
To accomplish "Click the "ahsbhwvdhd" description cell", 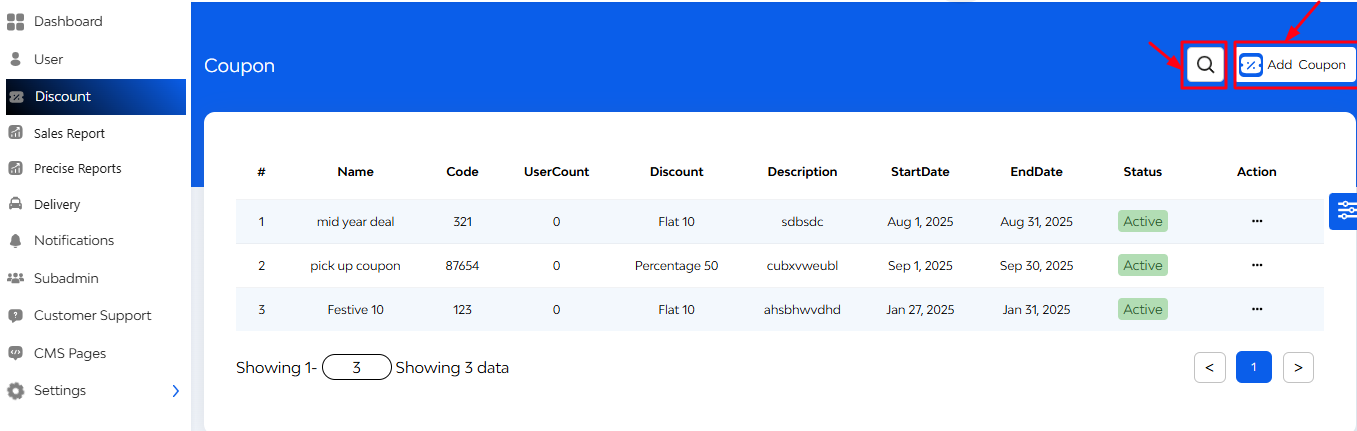I will [x=802, y=310].
